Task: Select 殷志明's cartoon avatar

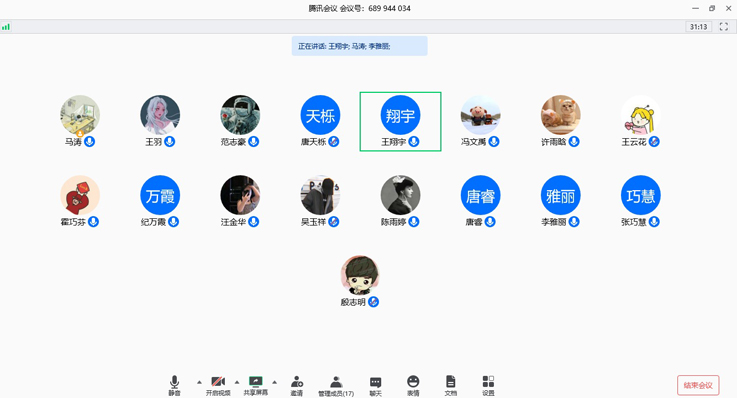Action: click(x=360, y=275)
